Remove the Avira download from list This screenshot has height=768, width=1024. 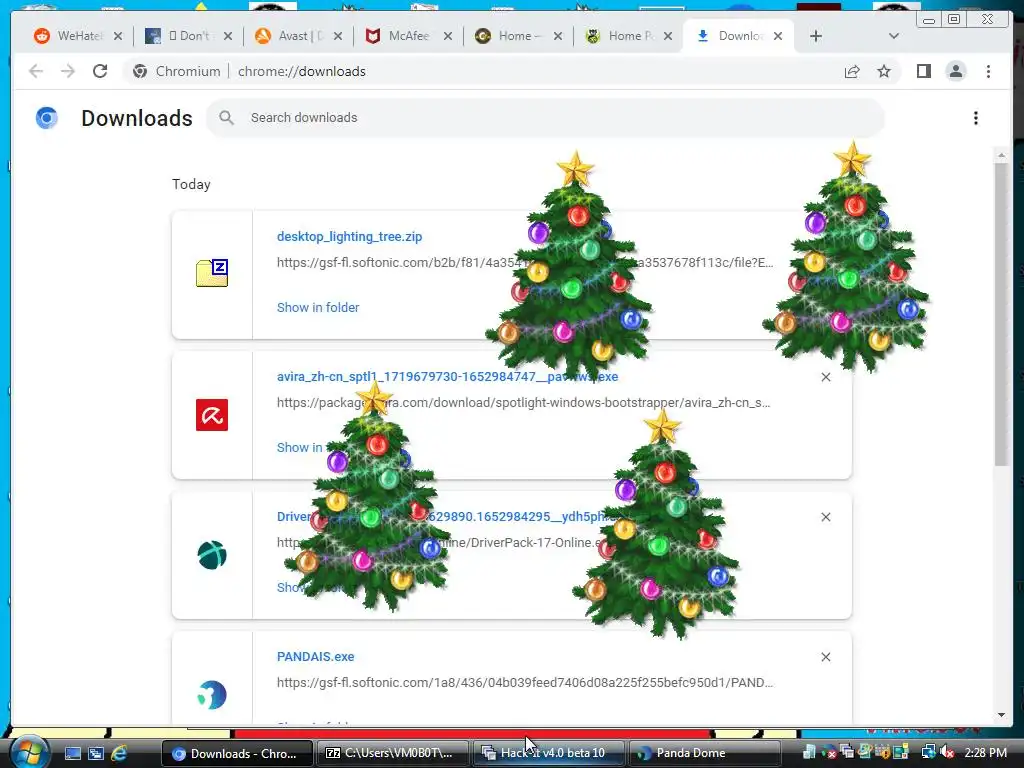click(826, 377)
